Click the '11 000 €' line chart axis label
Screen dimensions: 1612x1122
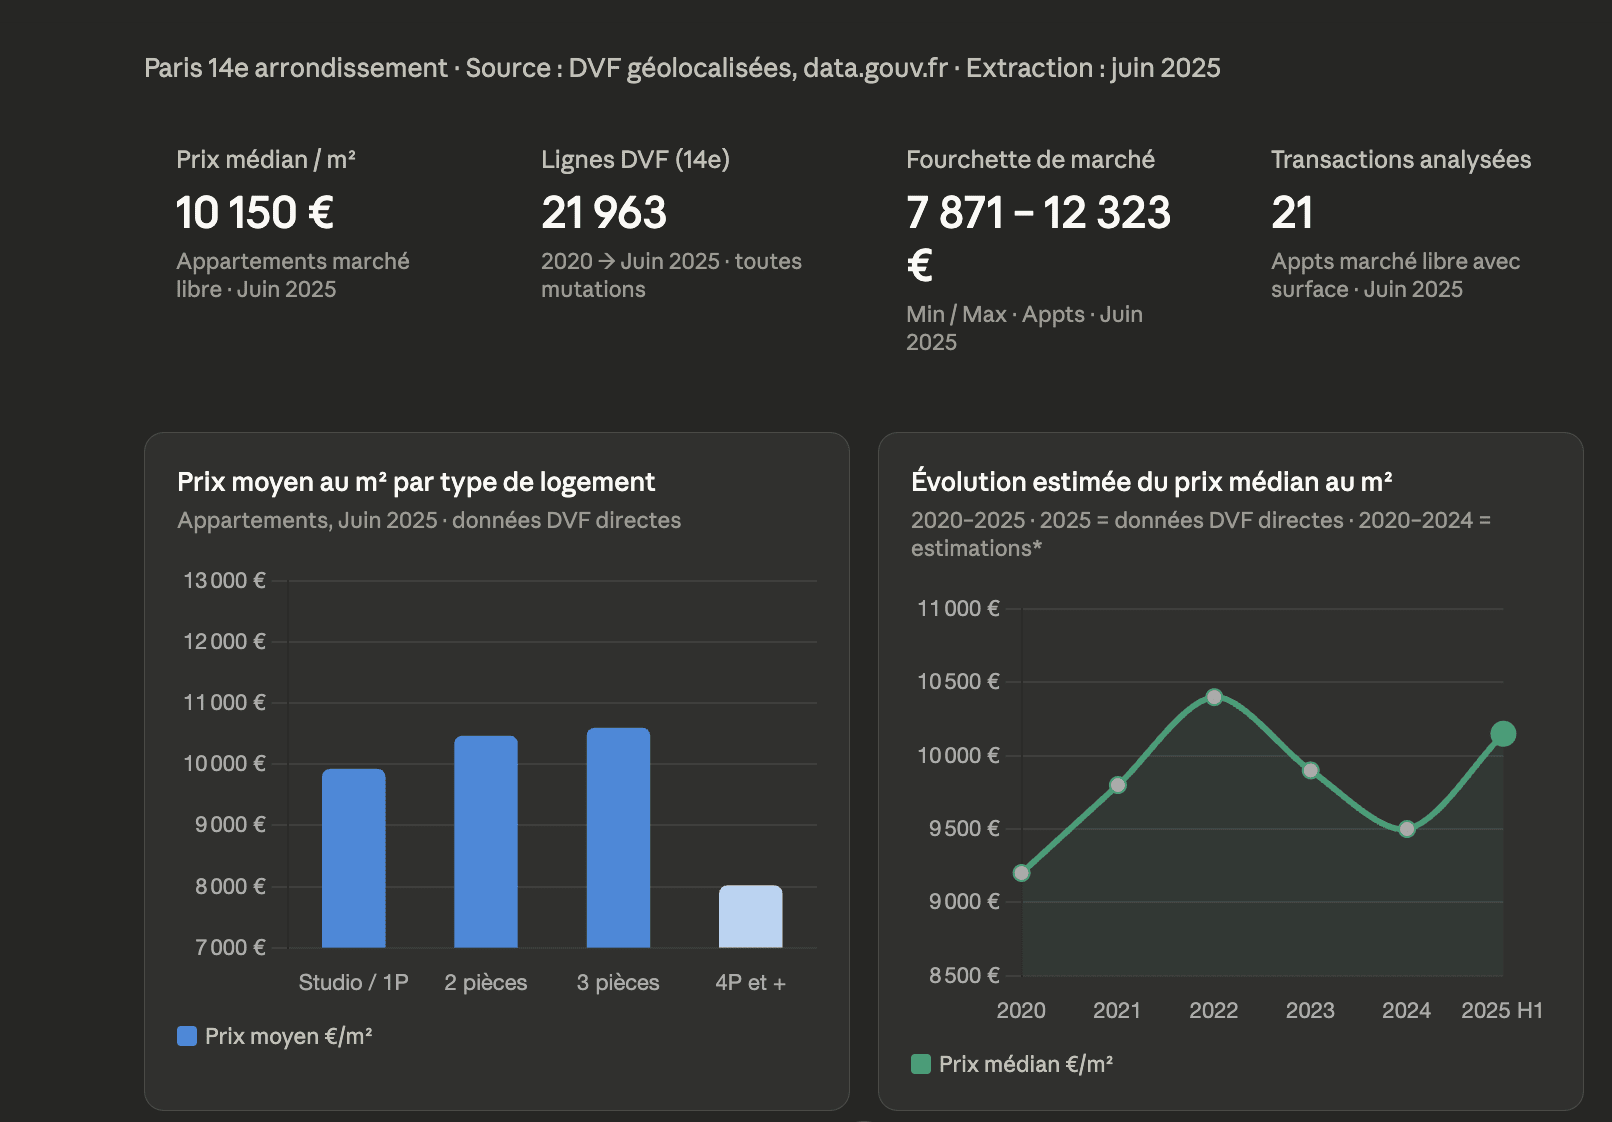pyautogui.click(x=959, y=608)
